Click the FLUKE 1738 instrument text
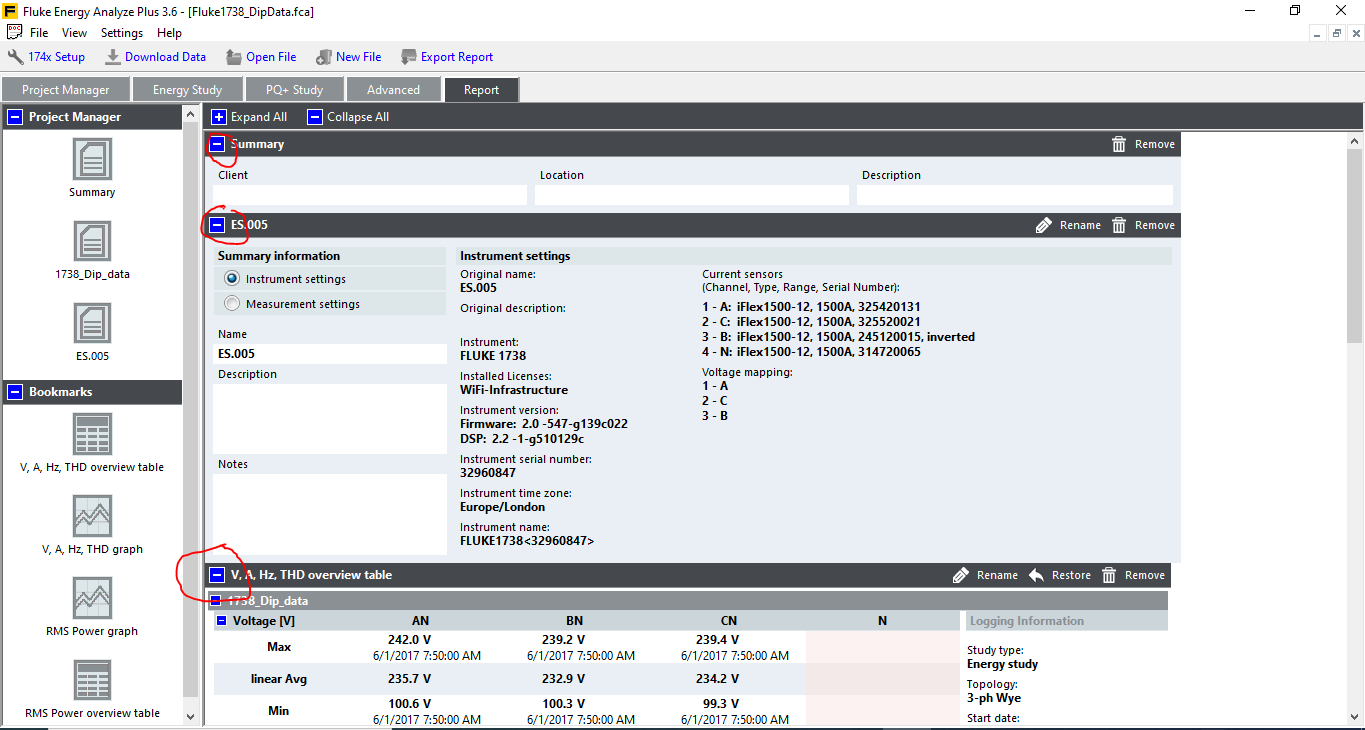 (493, 356)
